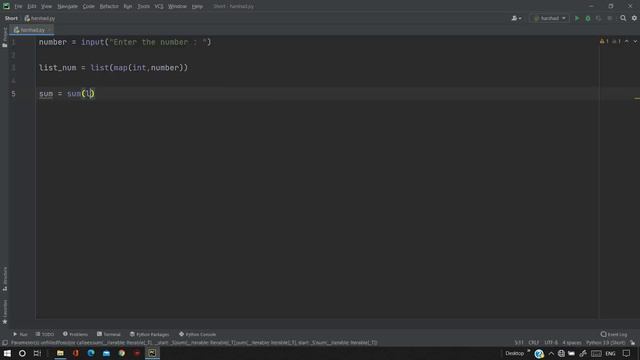
Task: Open the Refactor menu
Action: pyautogui.click(x=109, y=7)
